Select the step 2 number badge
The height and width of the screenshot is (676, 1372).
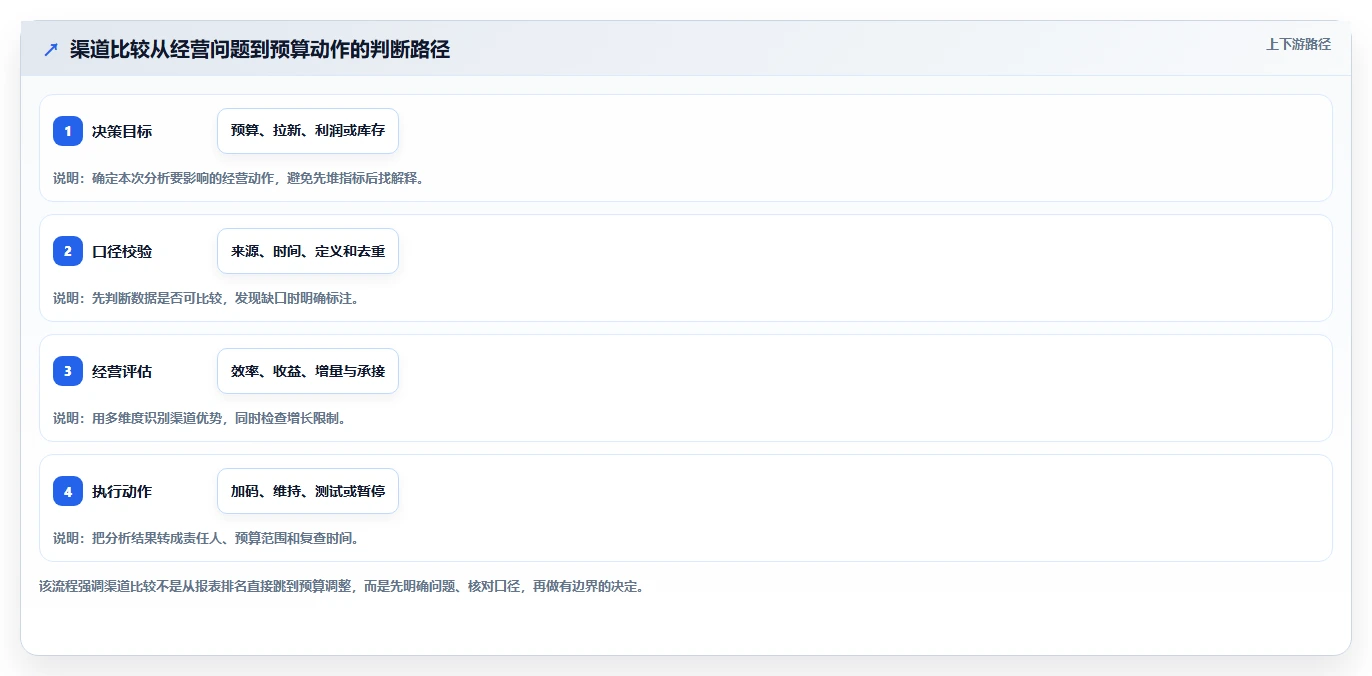pyautogui.click(x=68, y=251)
